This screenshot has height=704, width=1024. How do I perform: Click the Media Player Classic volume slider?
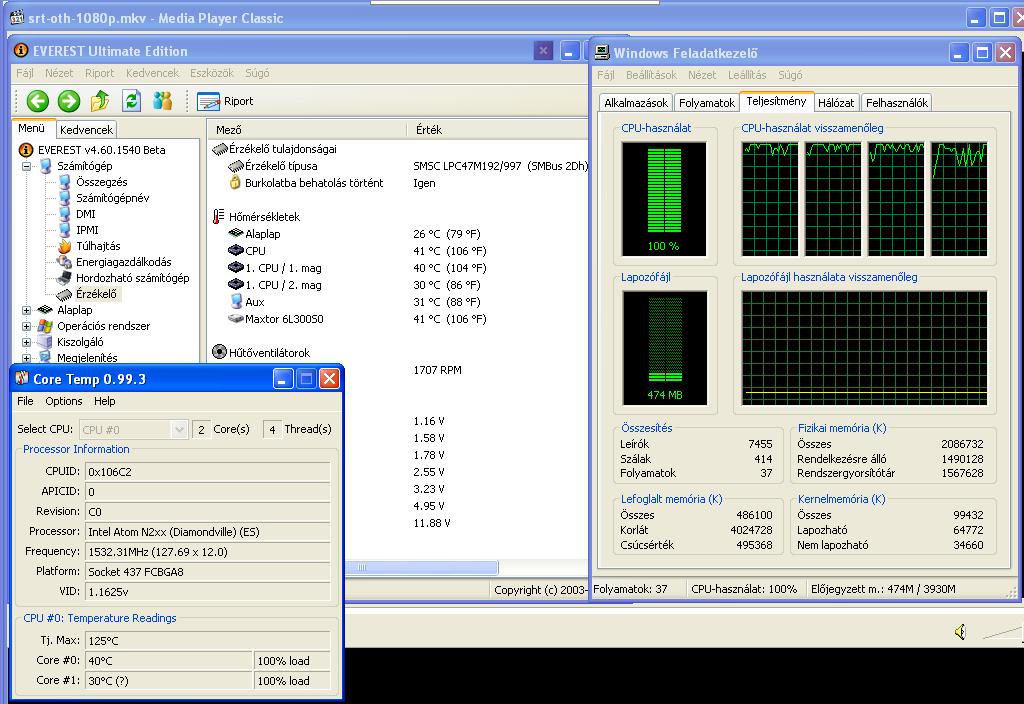tap(1001, 632)
